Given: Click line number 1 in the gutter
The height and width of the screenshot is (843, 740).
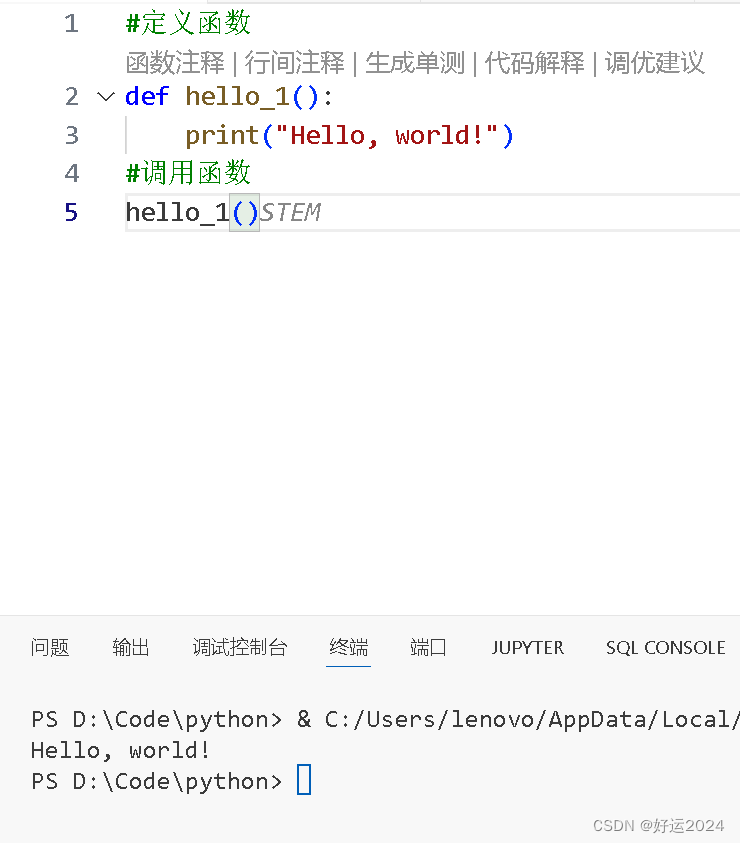Looking at the screenshot, I should click(x=71, y=23).
